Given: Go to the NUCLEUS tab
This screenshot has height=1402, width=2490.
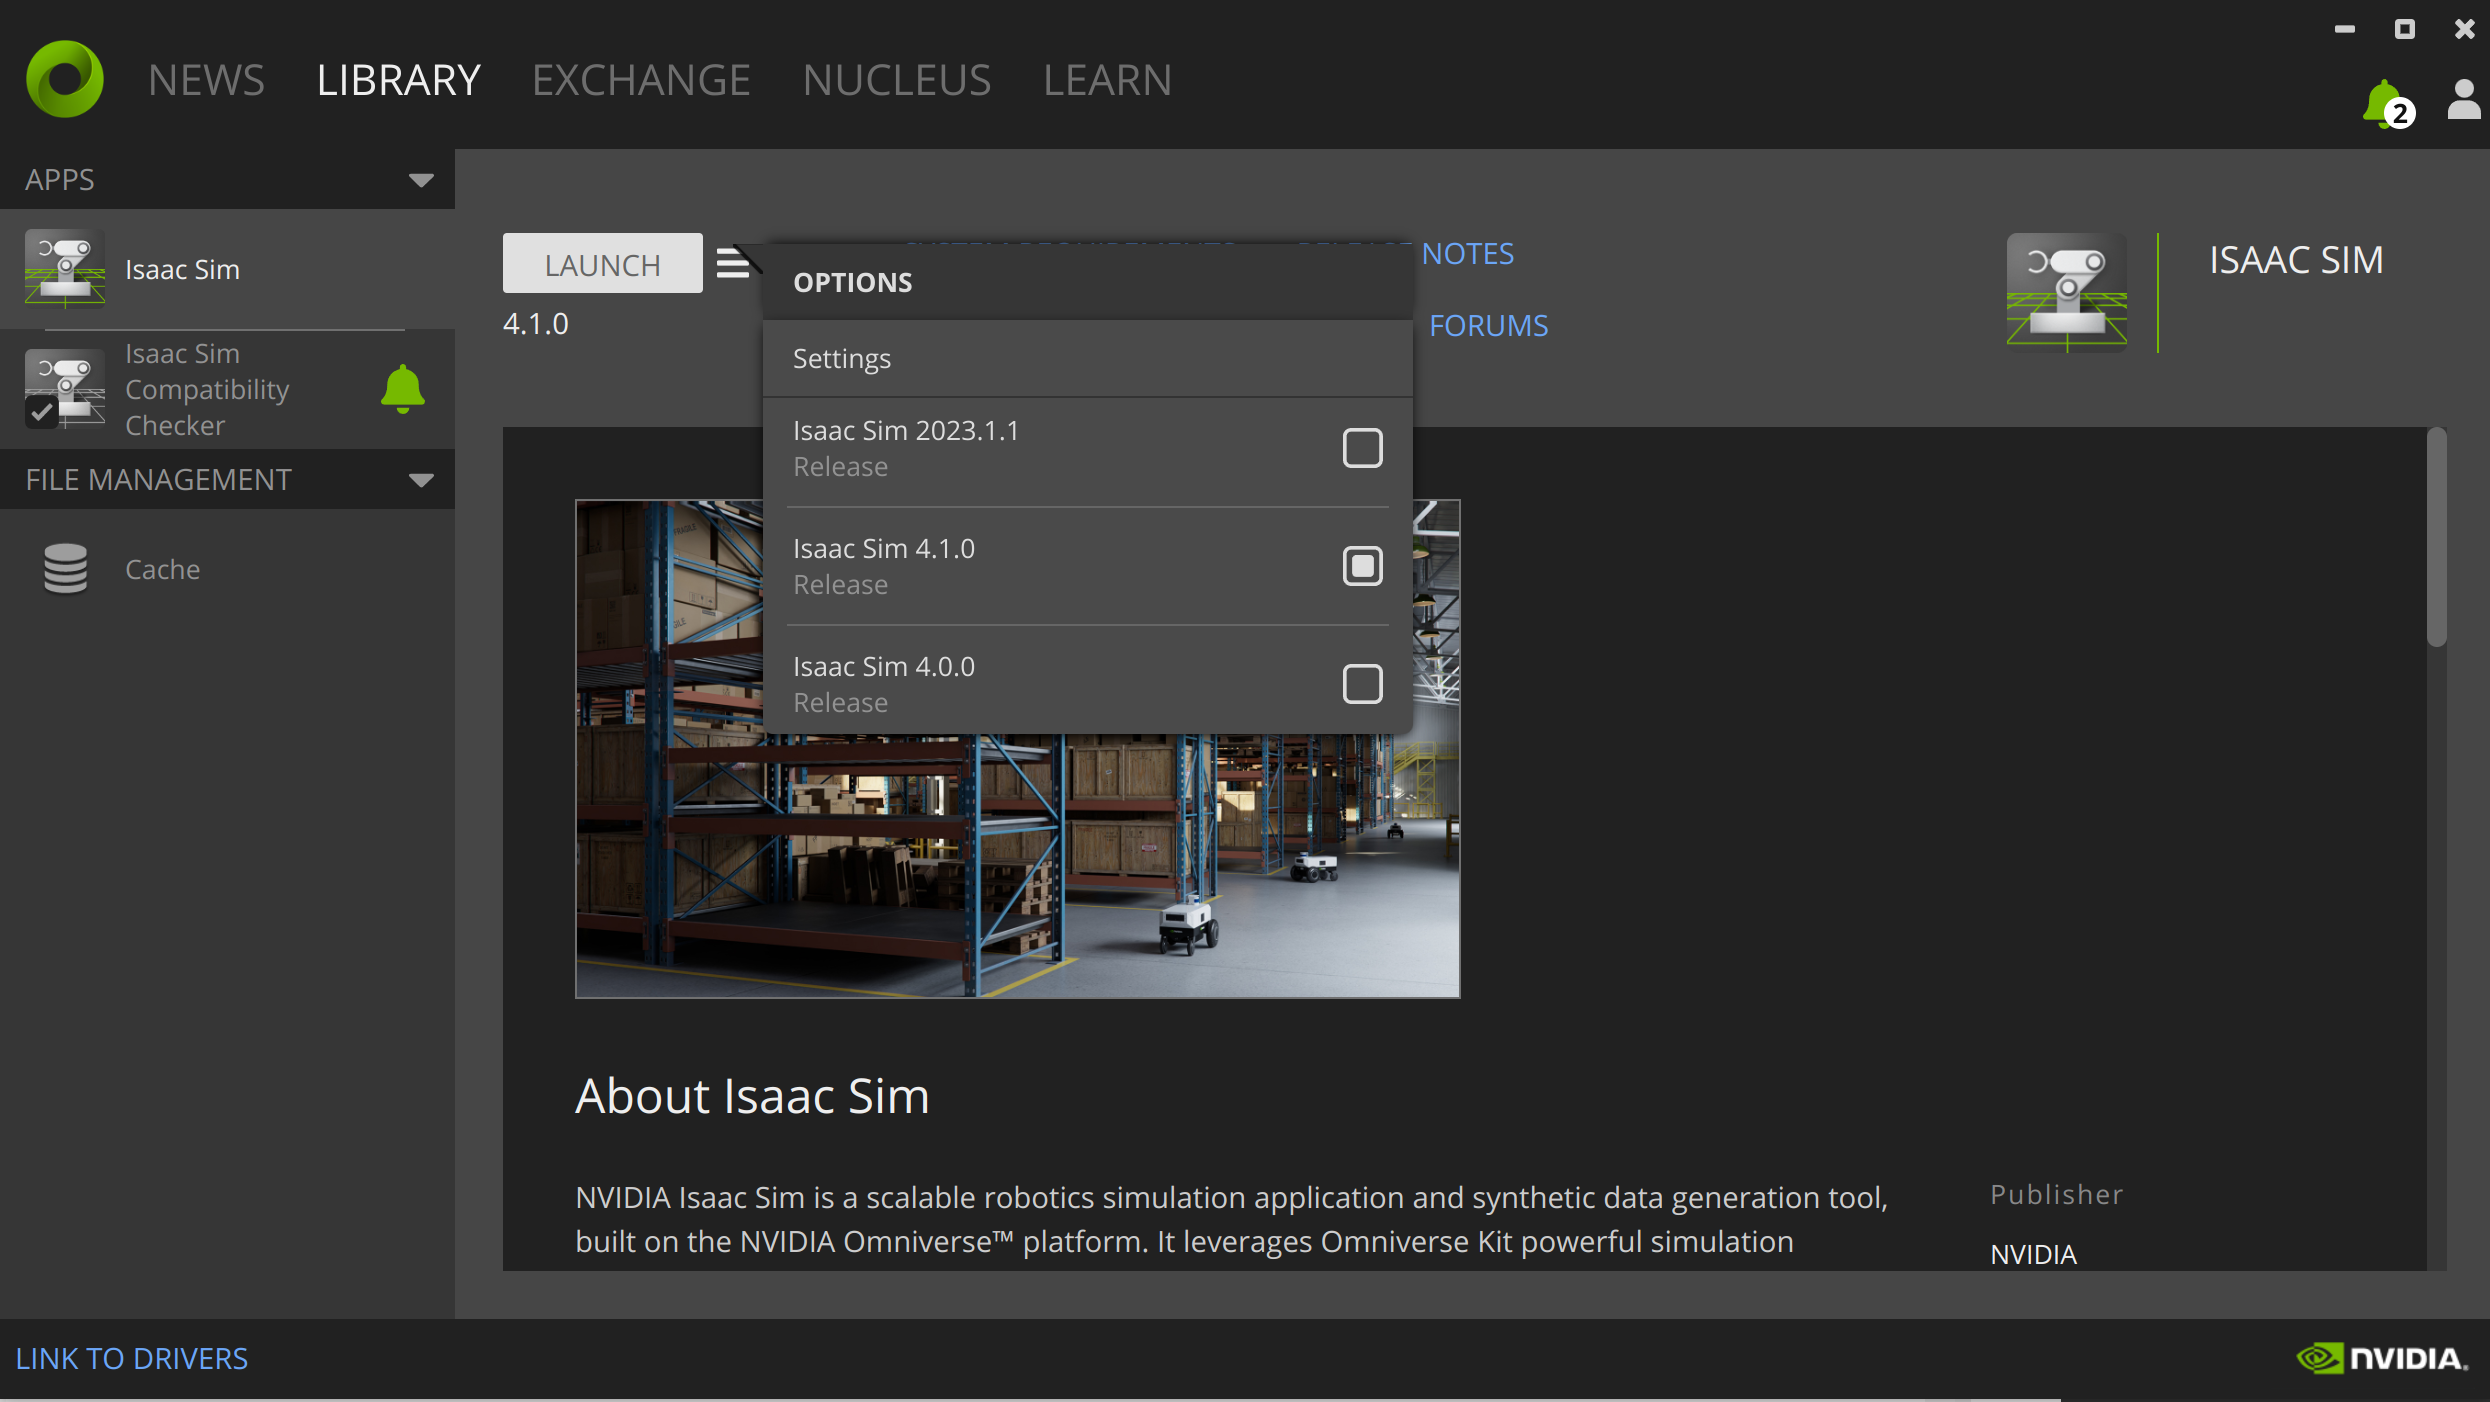Looking at the screenshot, I should (x=896, y=80).
